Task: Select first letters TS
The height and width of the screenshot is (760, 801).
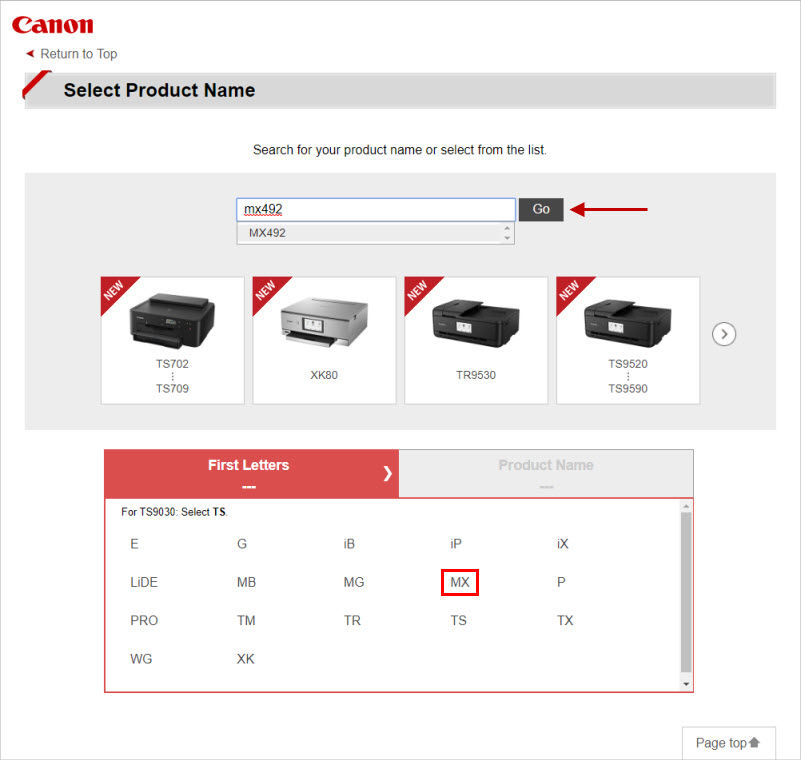Action: 459,621
